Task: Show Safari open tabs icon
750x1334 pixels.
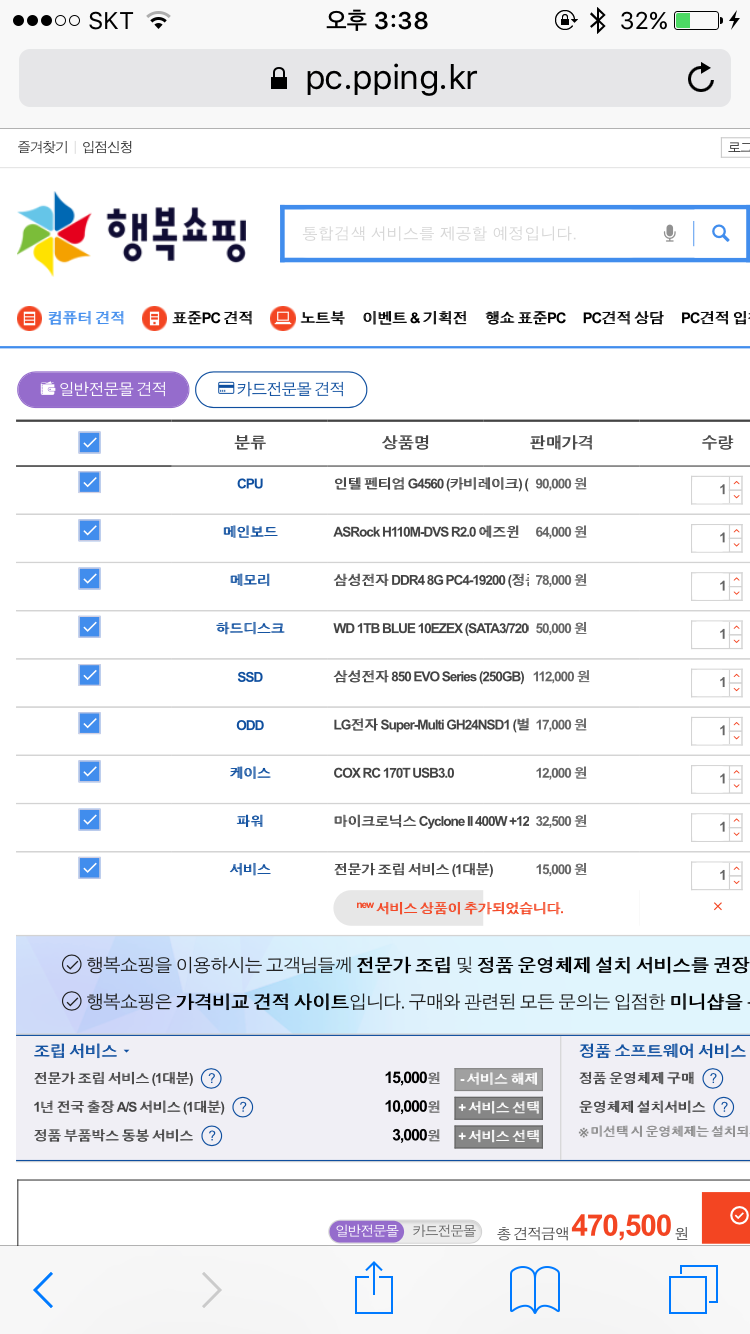Action: [692, 1289]
